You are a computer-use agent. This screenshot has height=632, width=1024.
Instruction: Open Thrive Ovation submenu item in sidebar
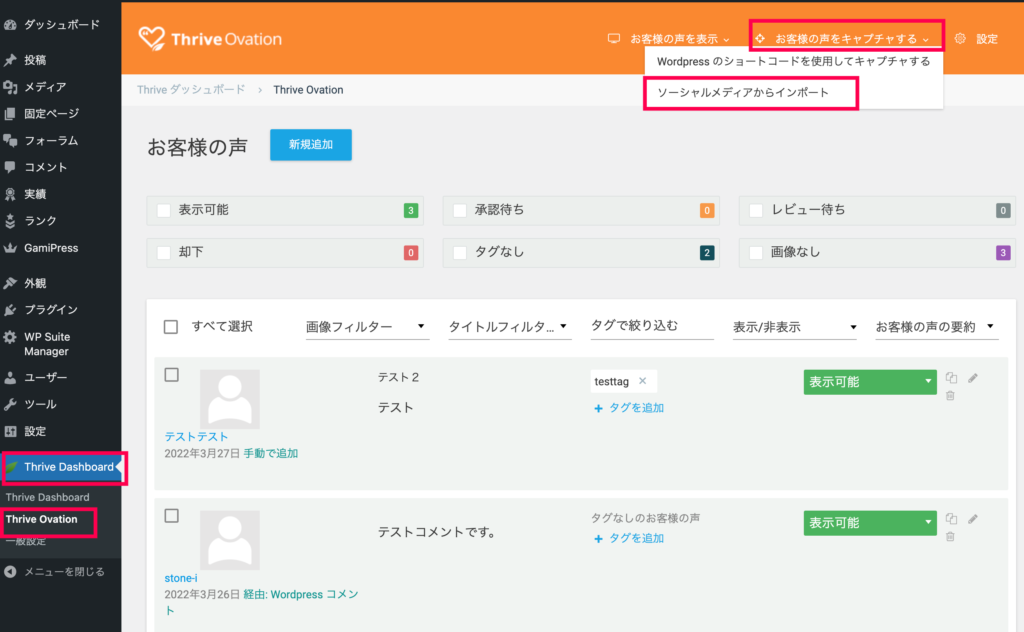click(x=42, y=520)
